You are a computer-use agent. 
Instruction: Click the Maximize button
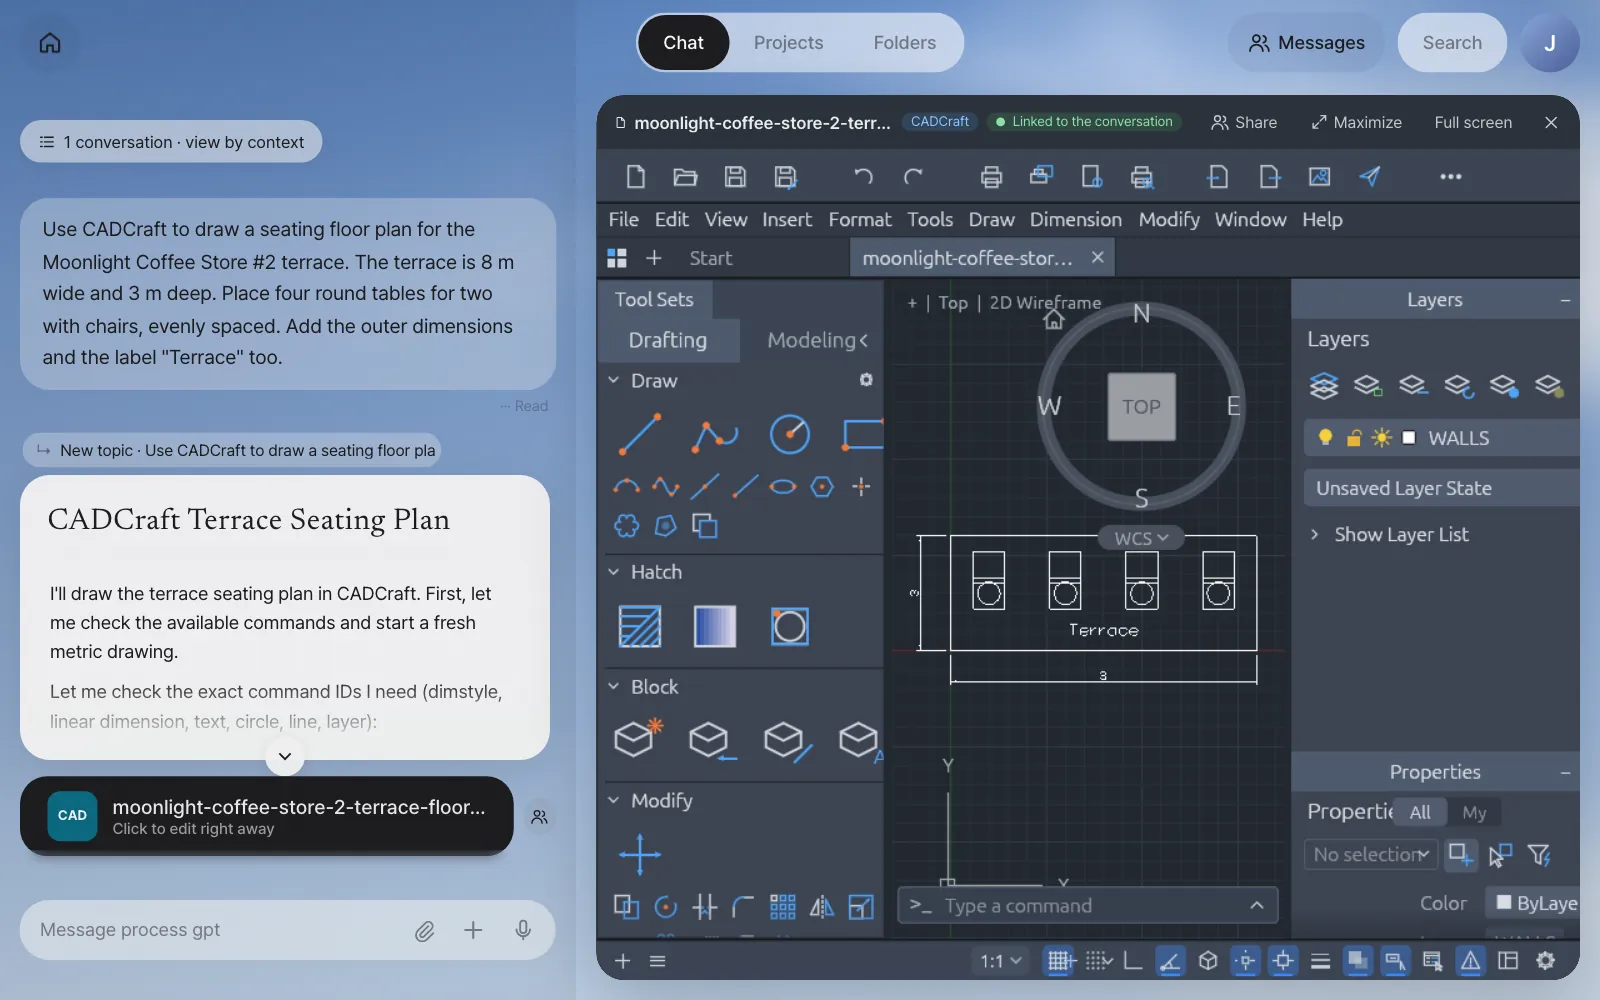click(x=1356, y=122)
